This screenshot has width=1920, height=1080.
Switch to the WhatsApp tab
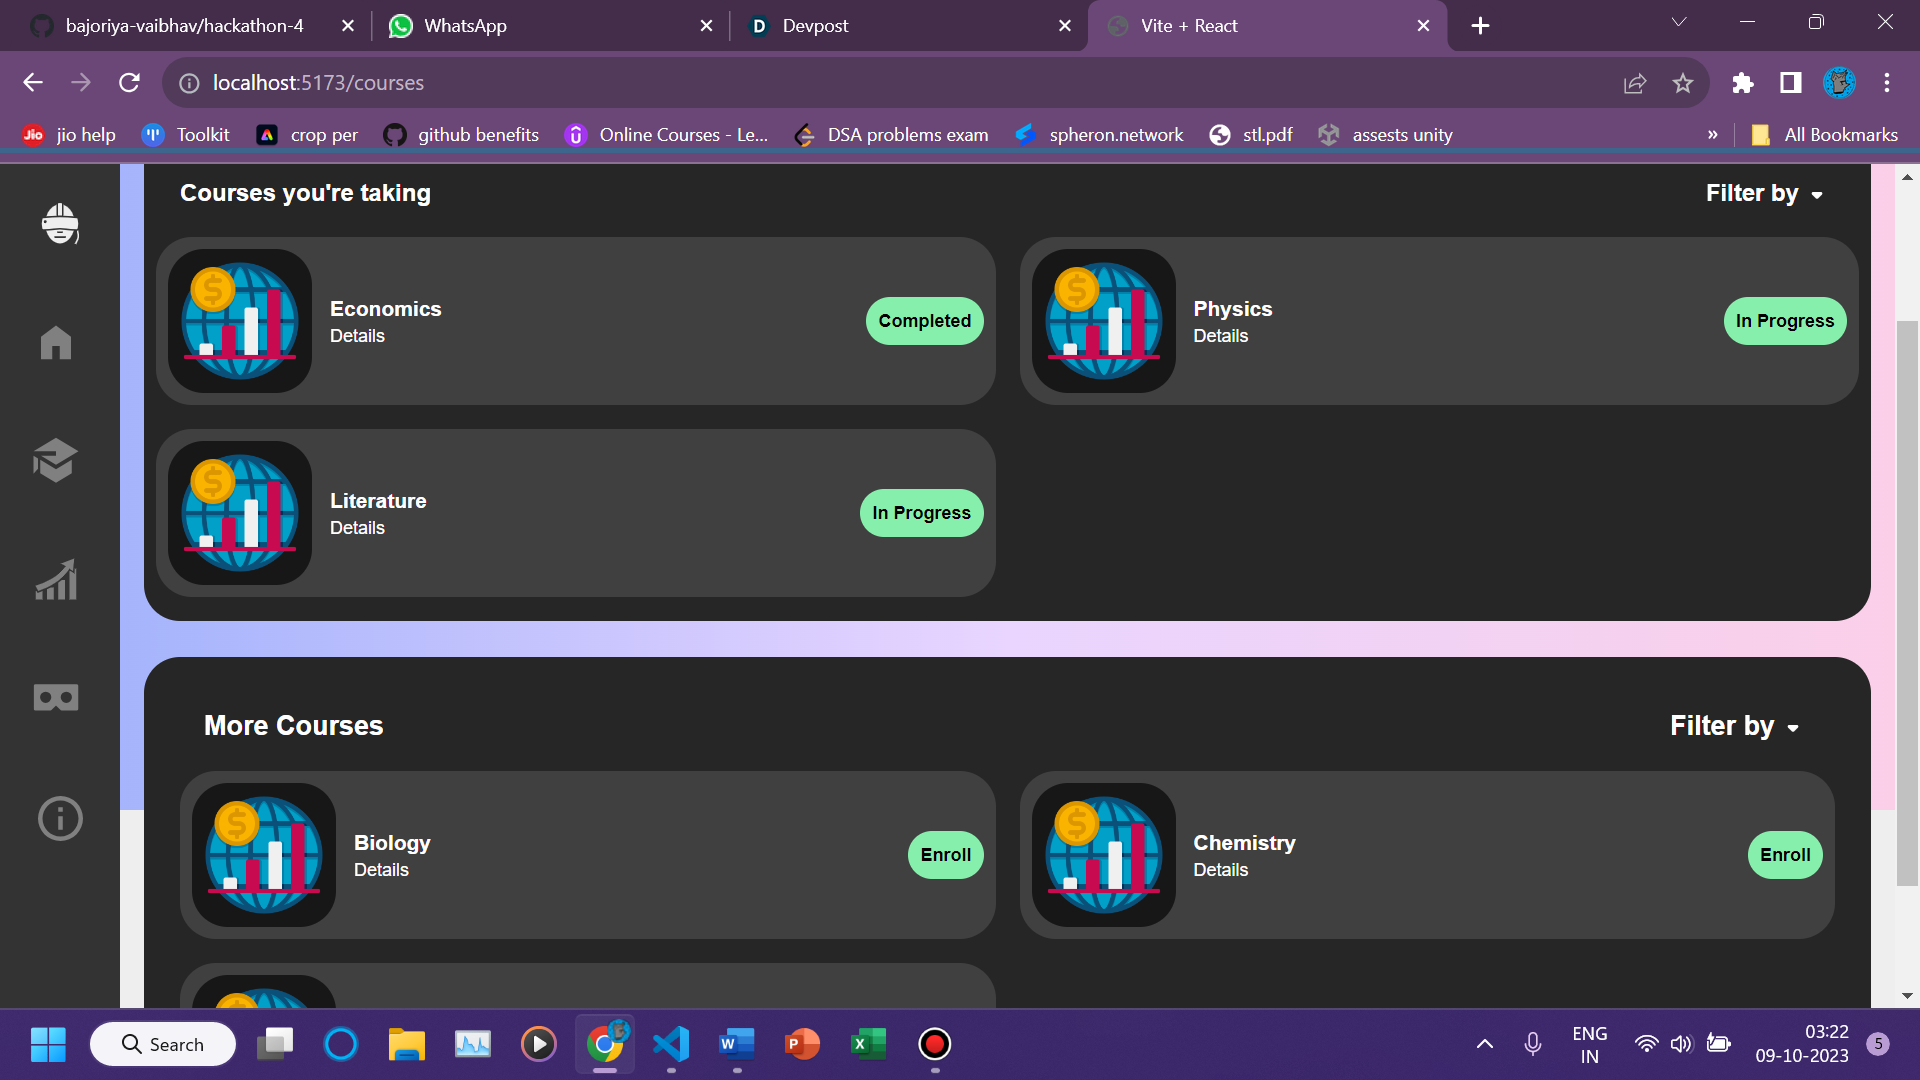465,26
